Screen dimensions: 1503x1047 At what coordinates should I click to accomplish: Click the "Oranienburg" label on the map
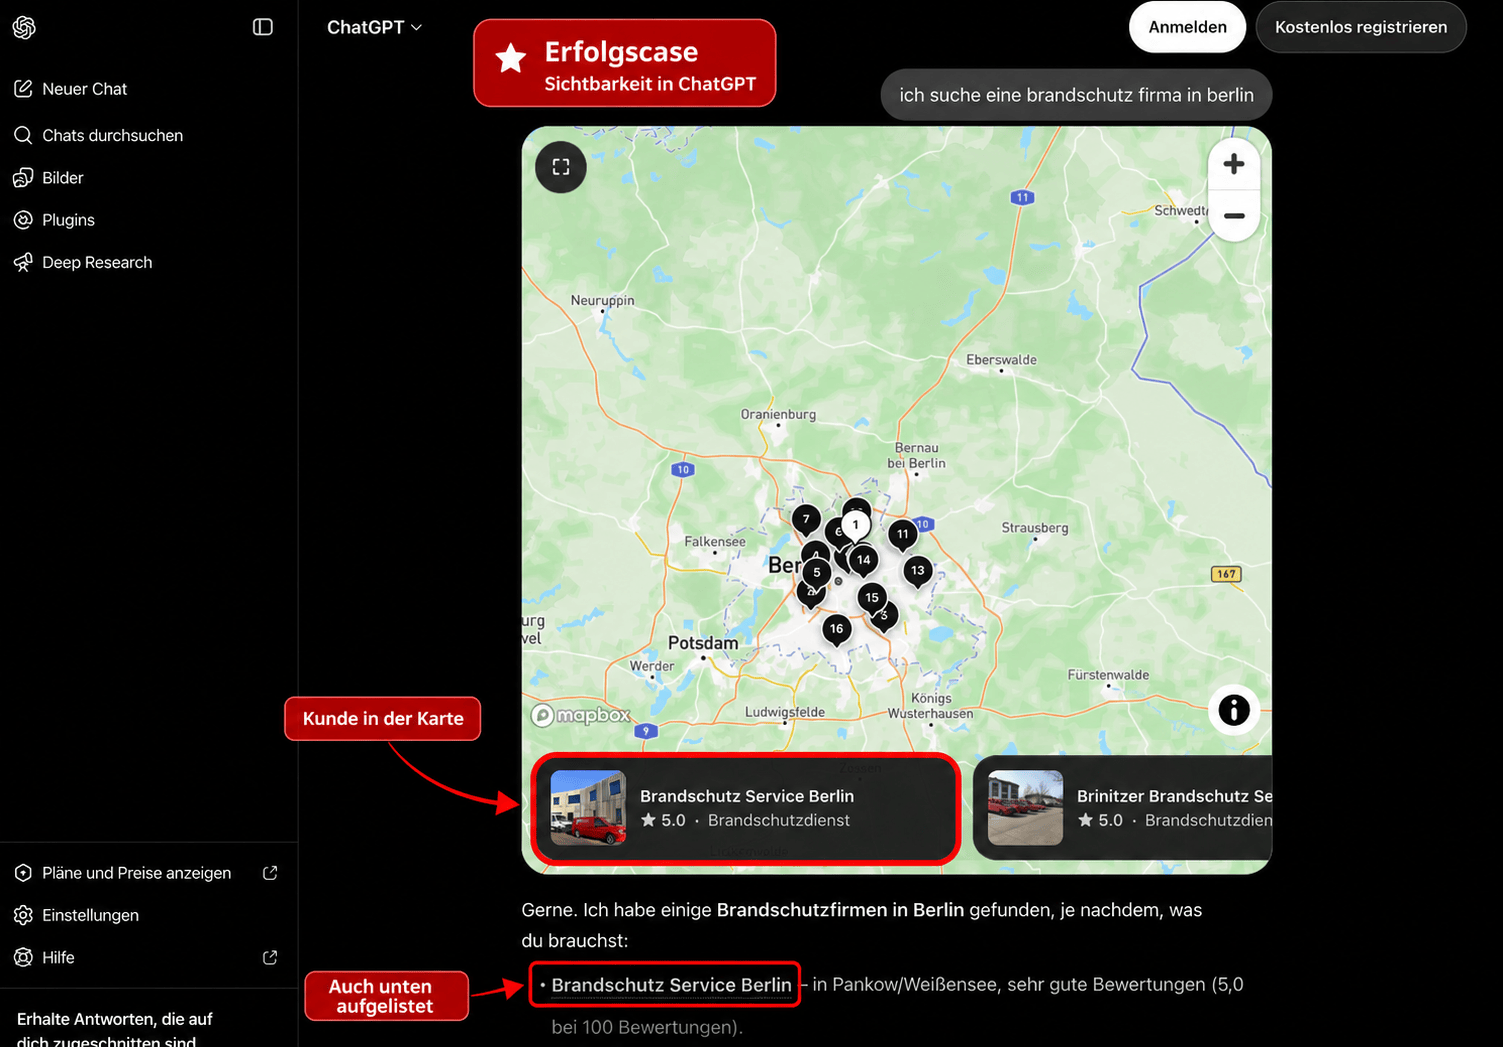pyautogui.click(x=778, y=414)
